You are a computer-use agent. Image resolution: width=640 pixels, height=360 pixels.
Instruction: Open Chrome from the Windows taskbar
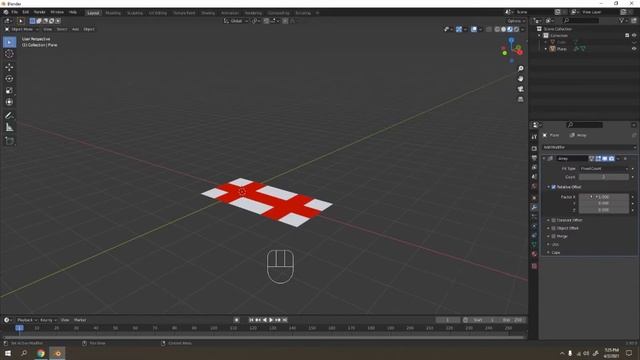pos(40,353)
